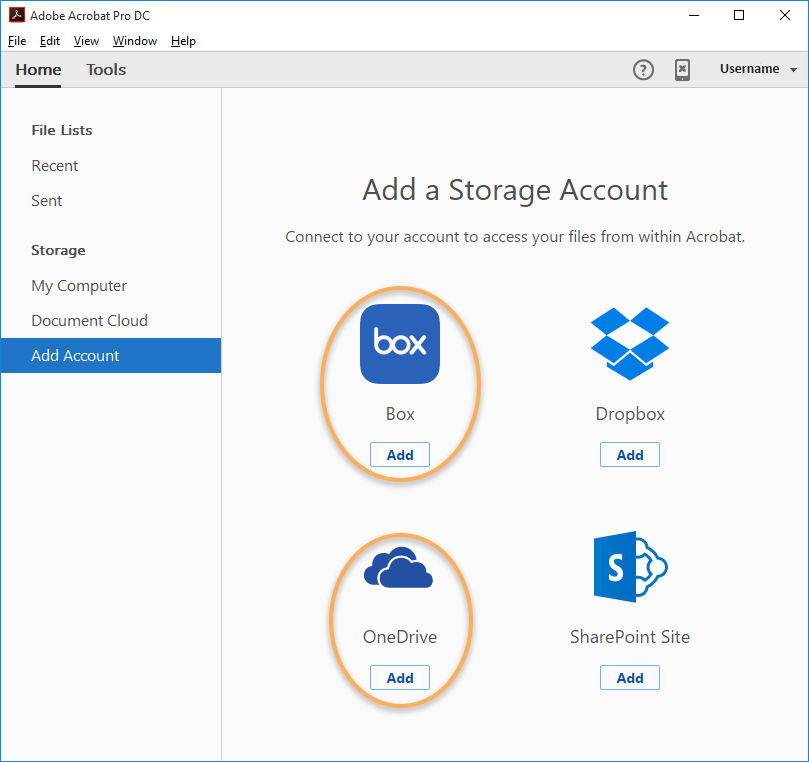Open Document Cloud from the sidebar
The height and width of the screenshot is (762, 809).
click(x=89, y=320)
